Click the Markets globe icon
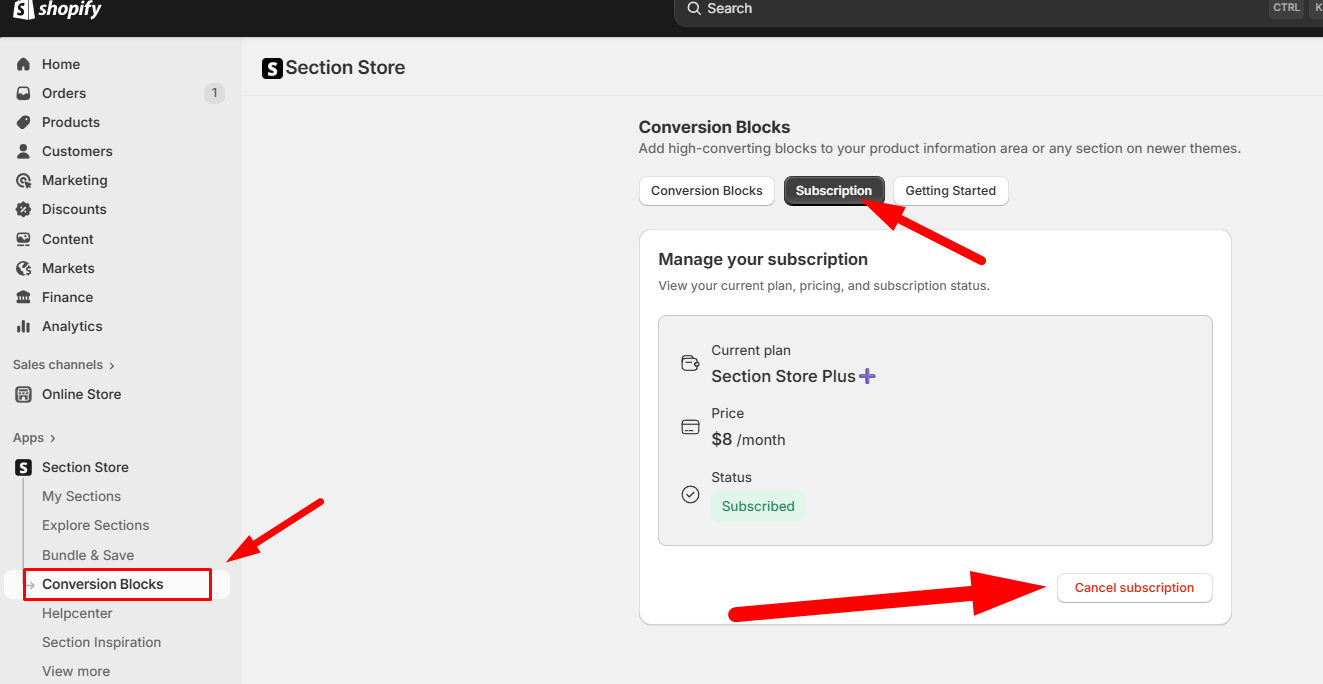The image size is (1323, 684). (23, 268)
